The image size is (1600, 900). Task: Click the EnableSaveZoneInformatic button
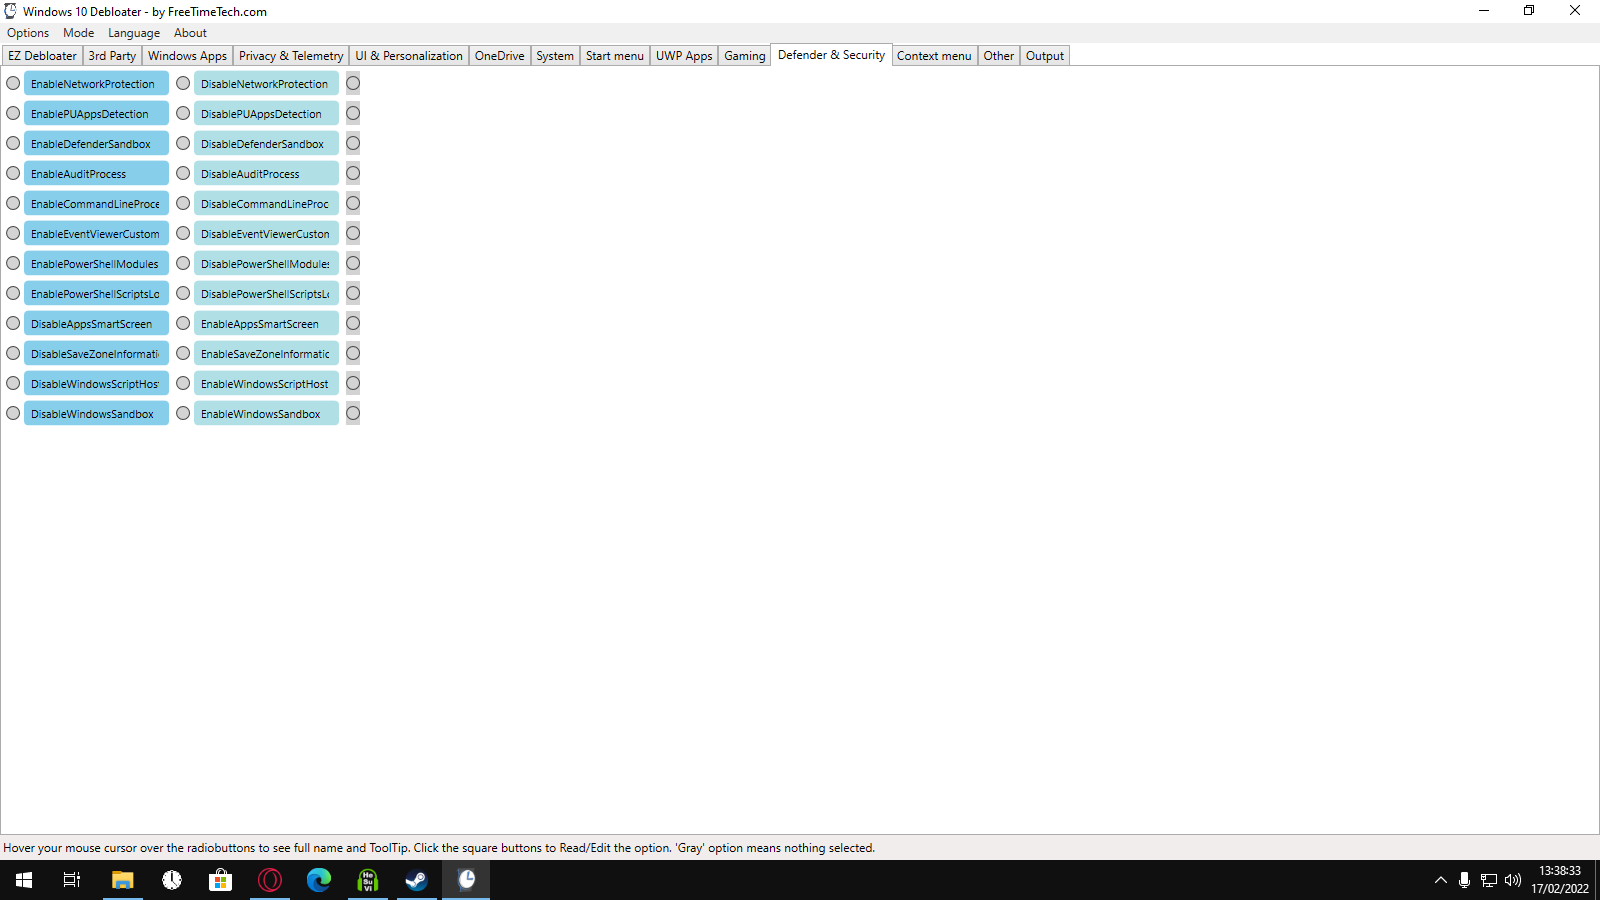[266, 353]
